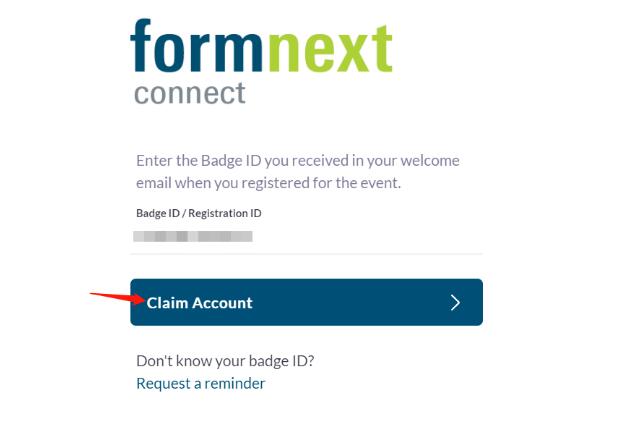Click the blurred badge ID value

pyautogui.click(x=192, y=237)
